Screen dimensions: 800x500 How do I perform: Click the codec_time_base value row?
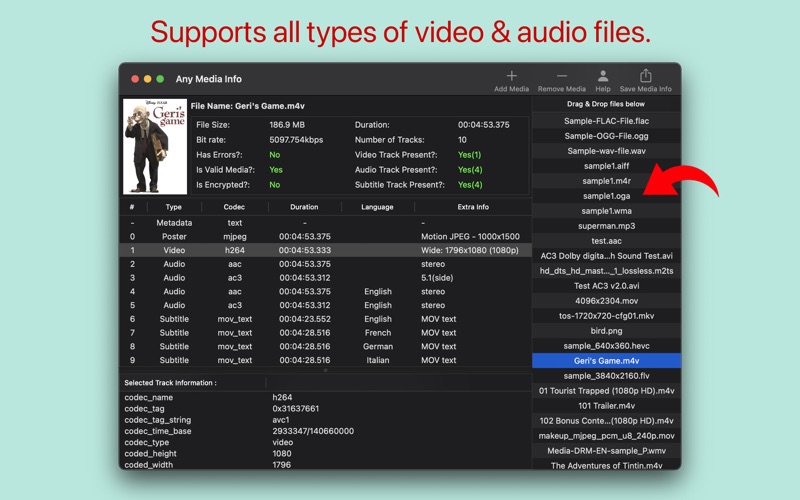(x=326, y=431)
